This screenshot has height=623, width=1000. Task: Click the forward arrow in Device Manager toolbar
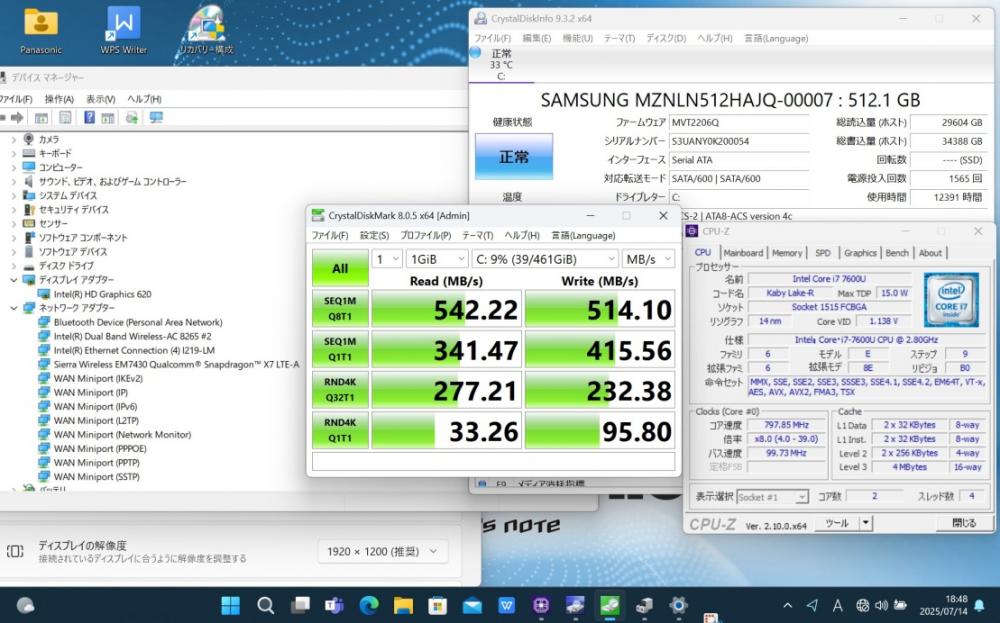(17, 117)
